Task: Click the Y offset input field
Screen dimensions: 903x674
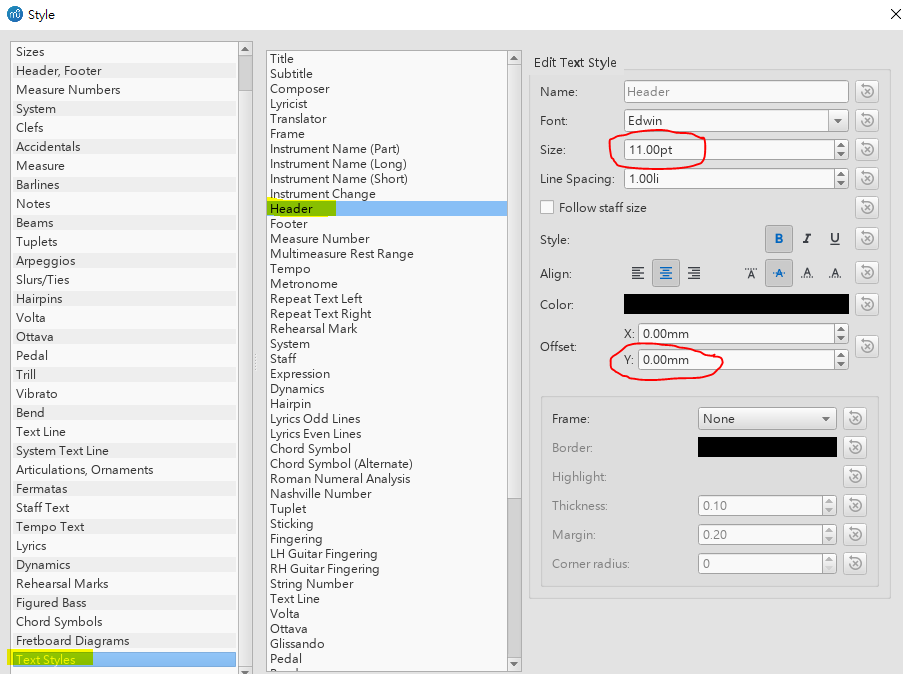Action: point(736,360)
